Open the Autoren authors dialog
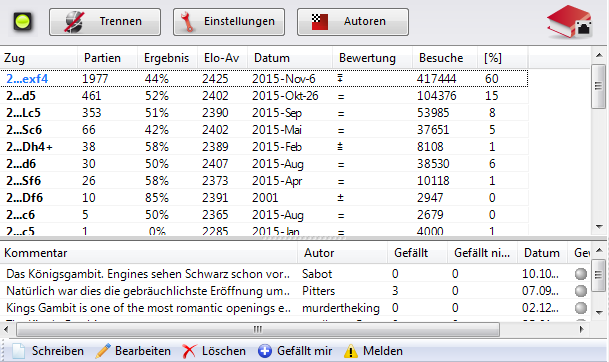The image size is (609, 362). coord(353,22)
